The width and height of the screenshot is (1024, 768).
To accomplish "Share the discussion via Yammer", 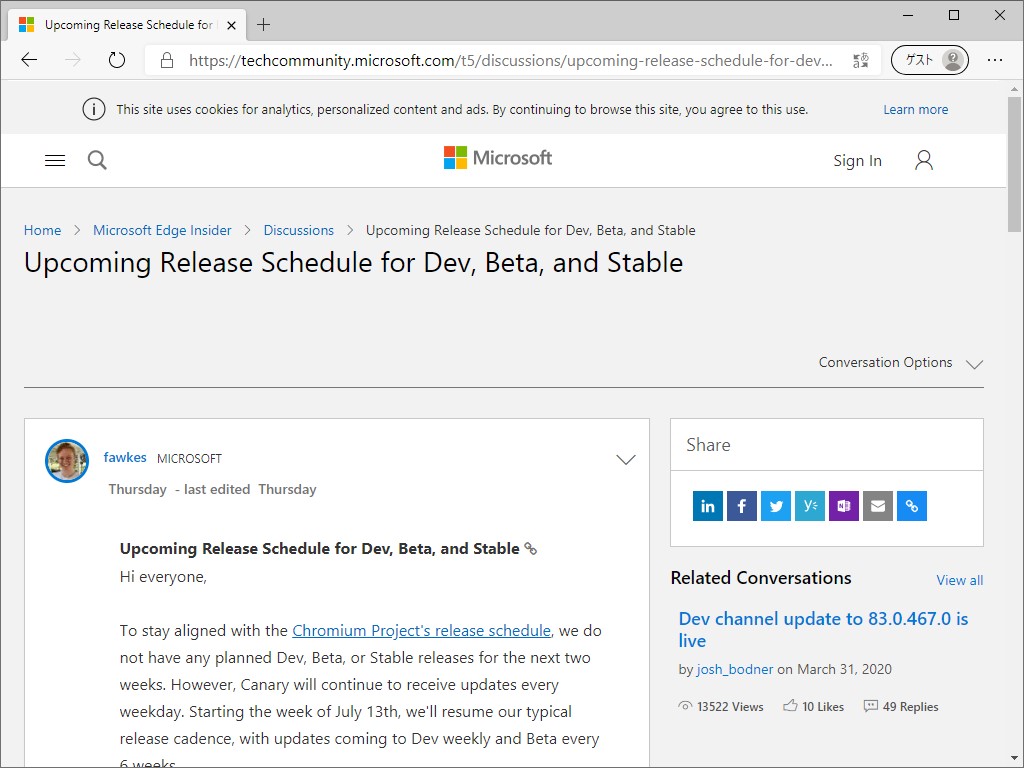I will click(809, 506).
